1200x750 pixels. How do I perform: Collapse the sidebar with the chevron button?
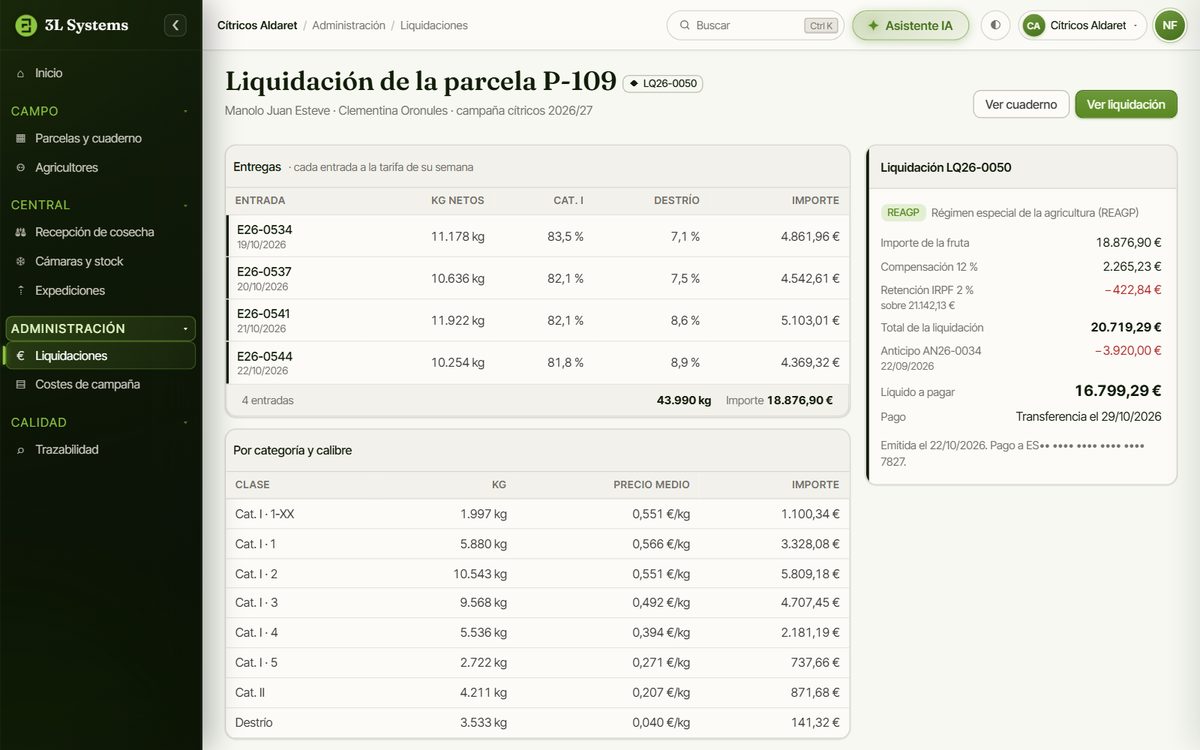click(175, 25)
